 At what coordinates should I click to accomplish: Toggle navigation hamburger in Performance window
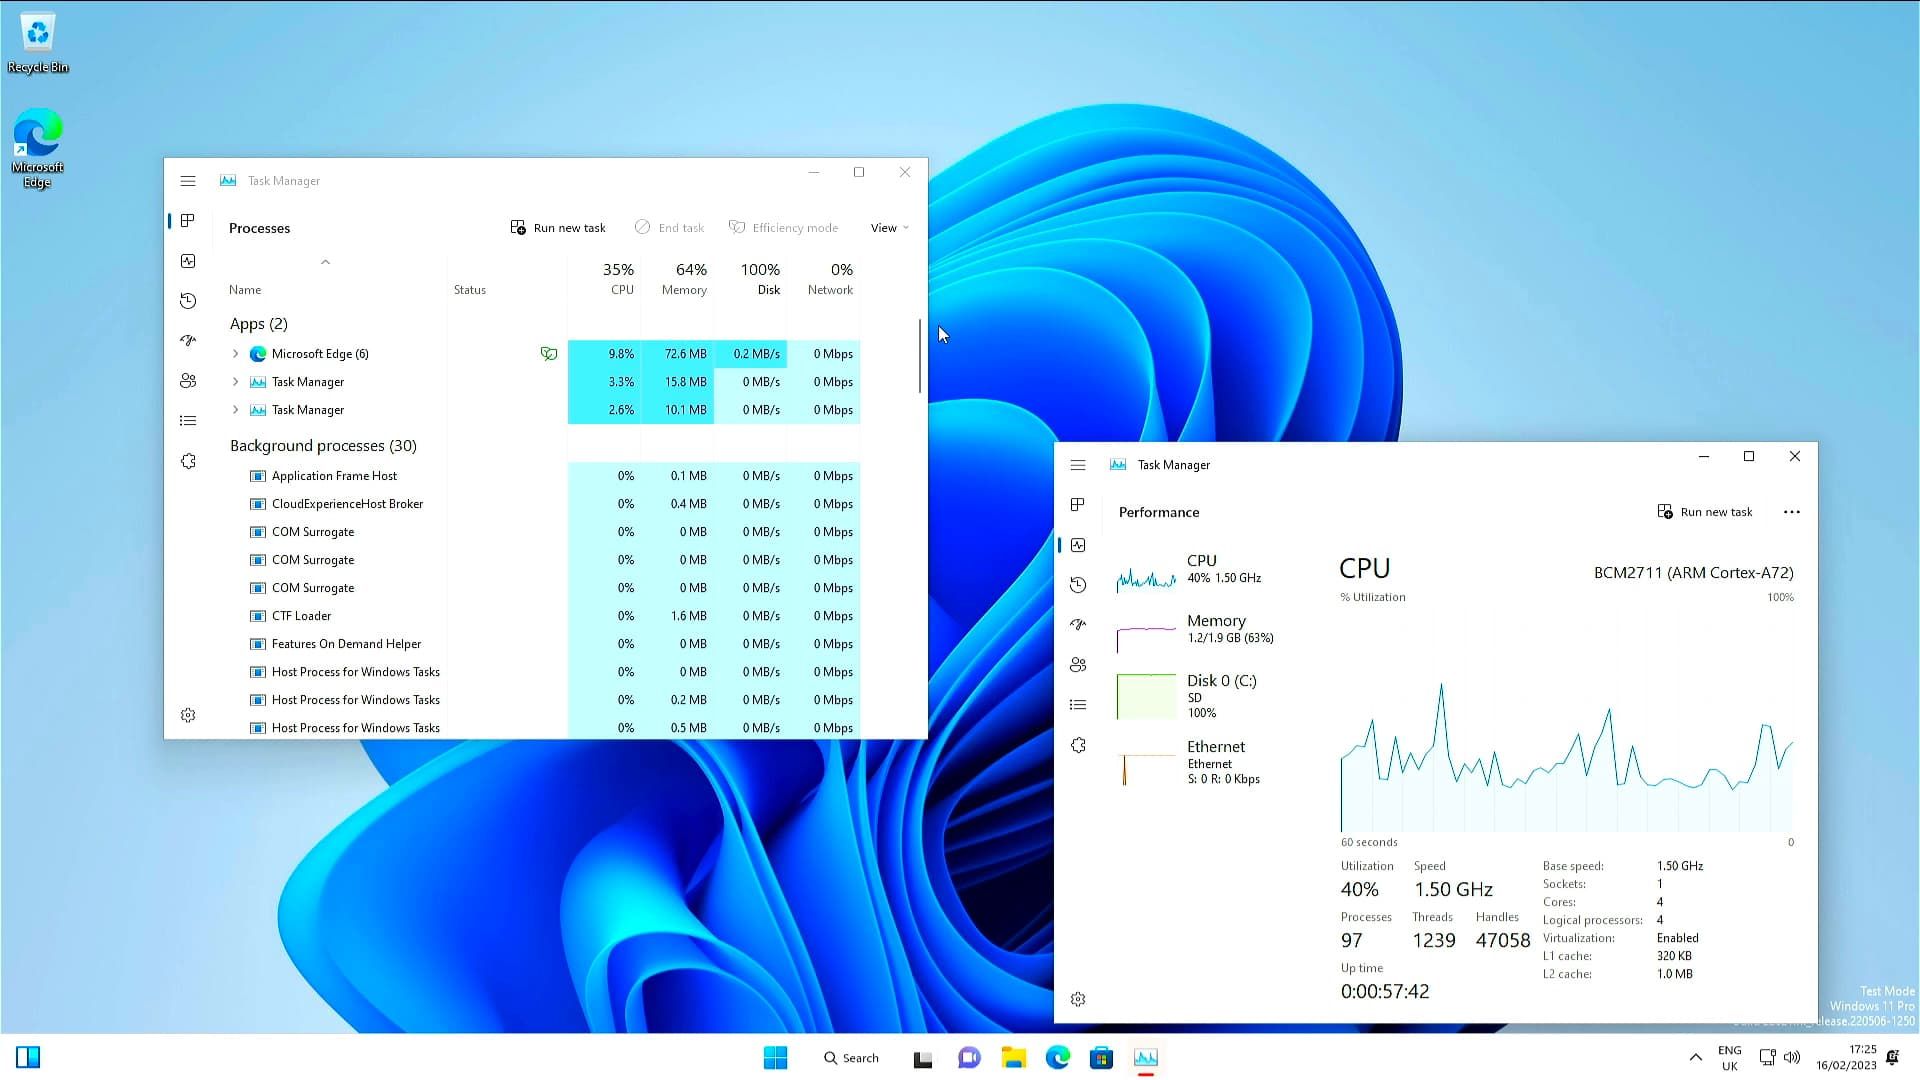point(1078,465)
